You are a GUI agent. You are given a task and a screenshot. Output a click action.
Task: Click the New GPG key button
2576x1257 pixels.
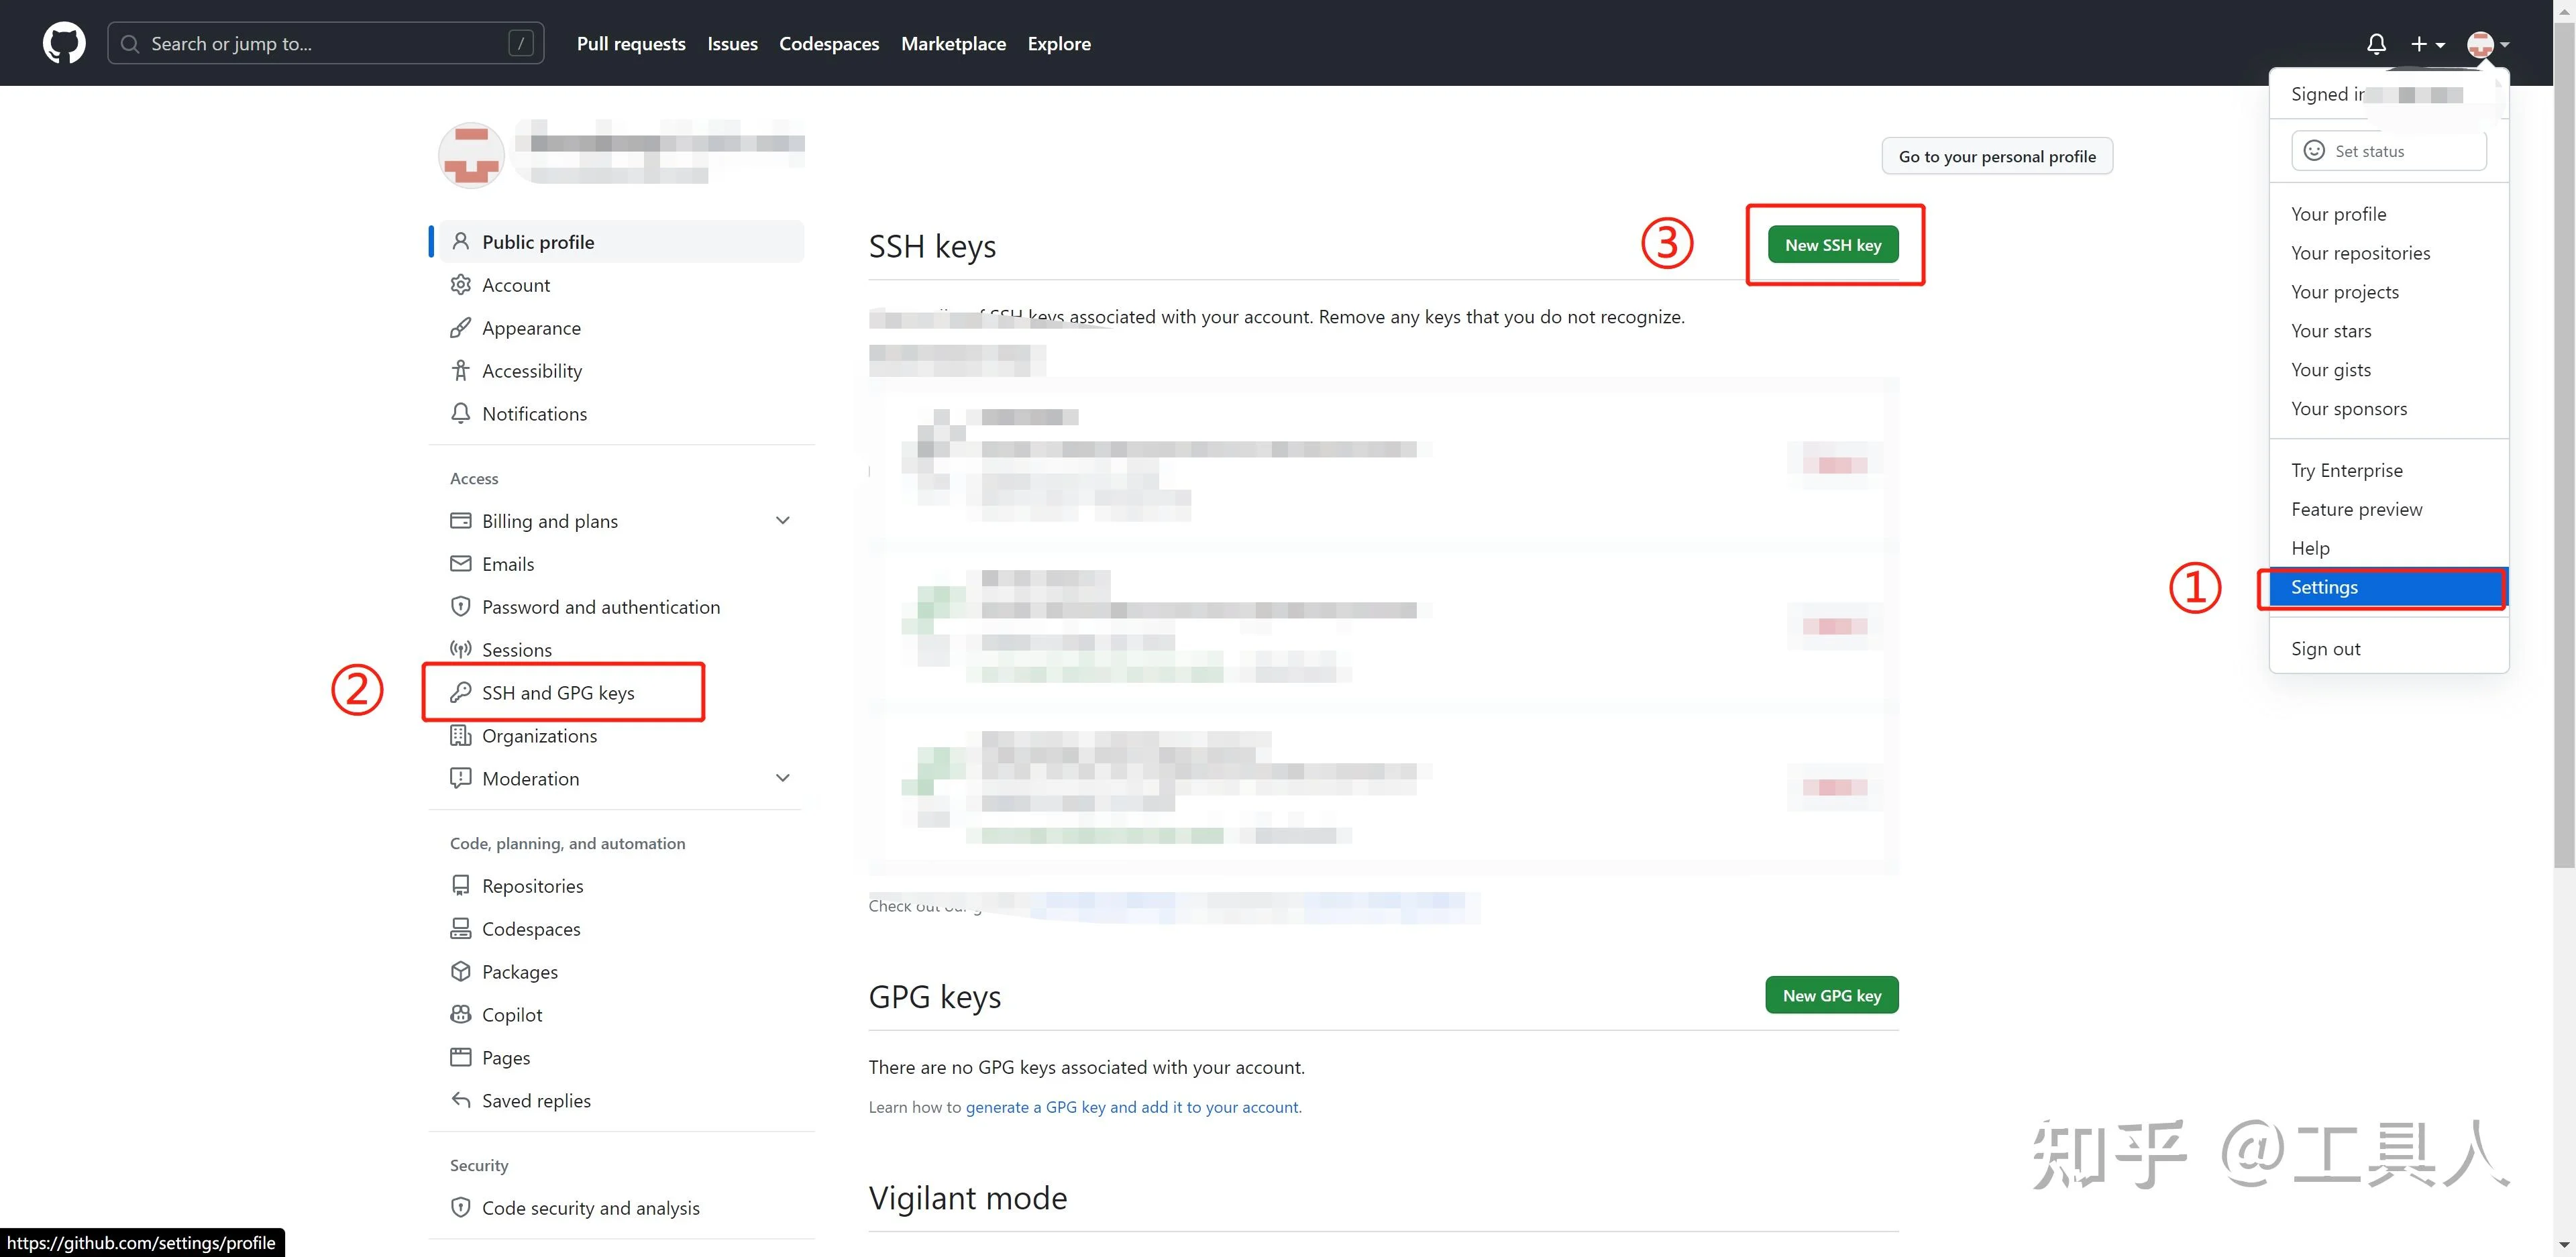(1831, 995)
